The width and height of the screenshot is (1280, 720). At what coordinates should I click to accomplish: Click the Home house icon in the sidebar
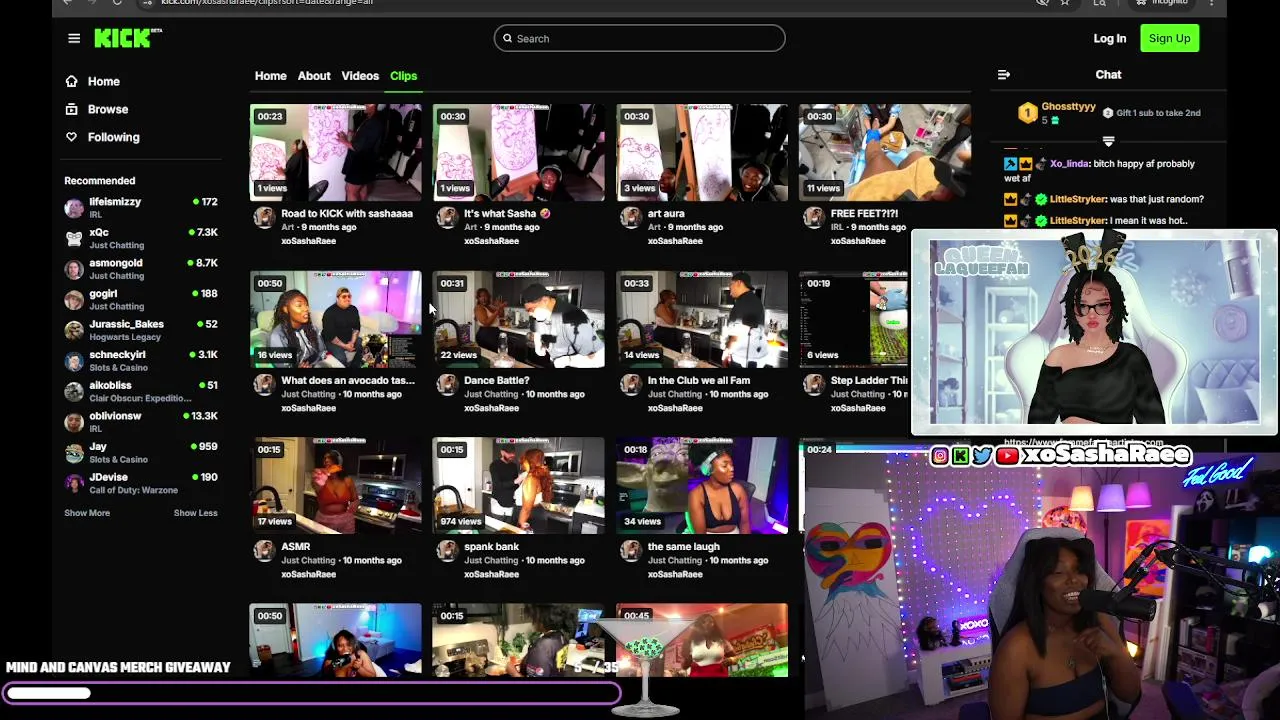tap(71, 82)
